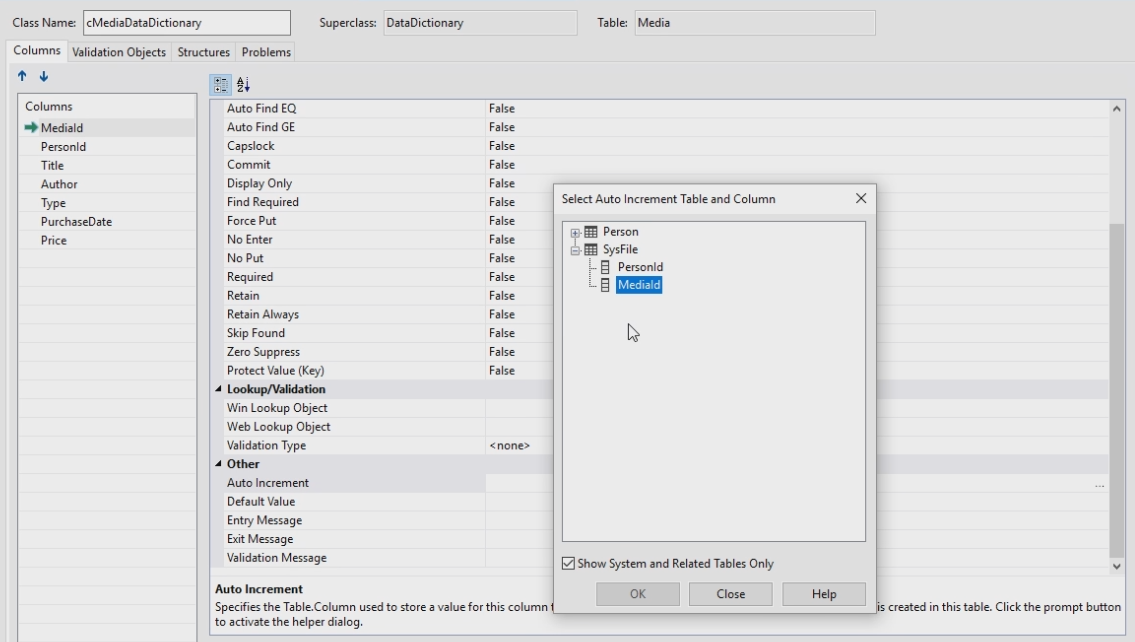Collapse the SysFile table node

click(575, 250)
